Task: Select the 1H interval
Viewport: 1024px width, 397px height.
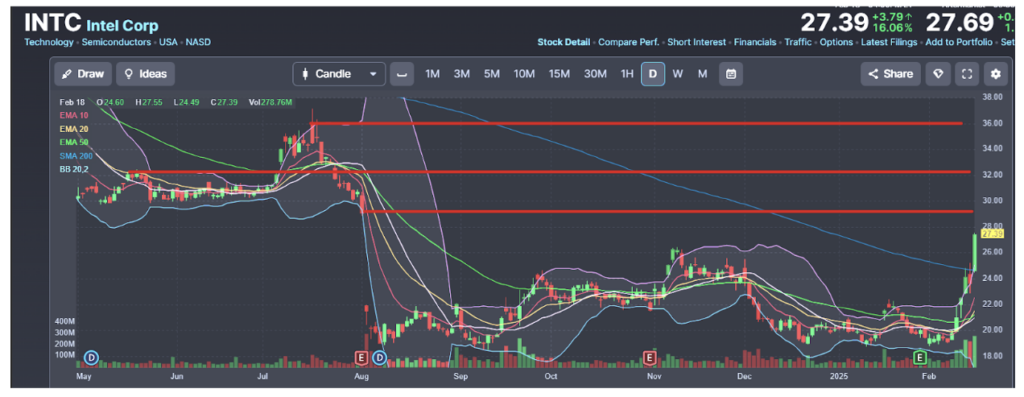Action: tap(627, 74)
